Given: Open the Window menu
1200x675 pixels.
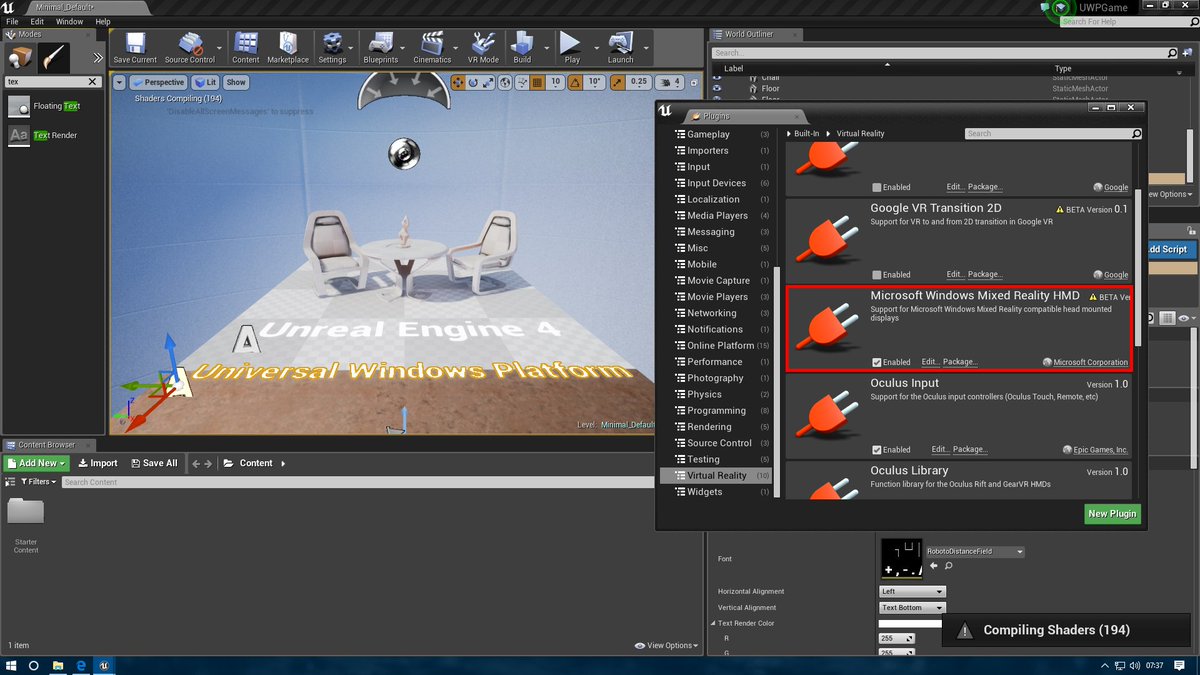Looking at the screenshot, I should pyautogui.click(x=69, y=21).
